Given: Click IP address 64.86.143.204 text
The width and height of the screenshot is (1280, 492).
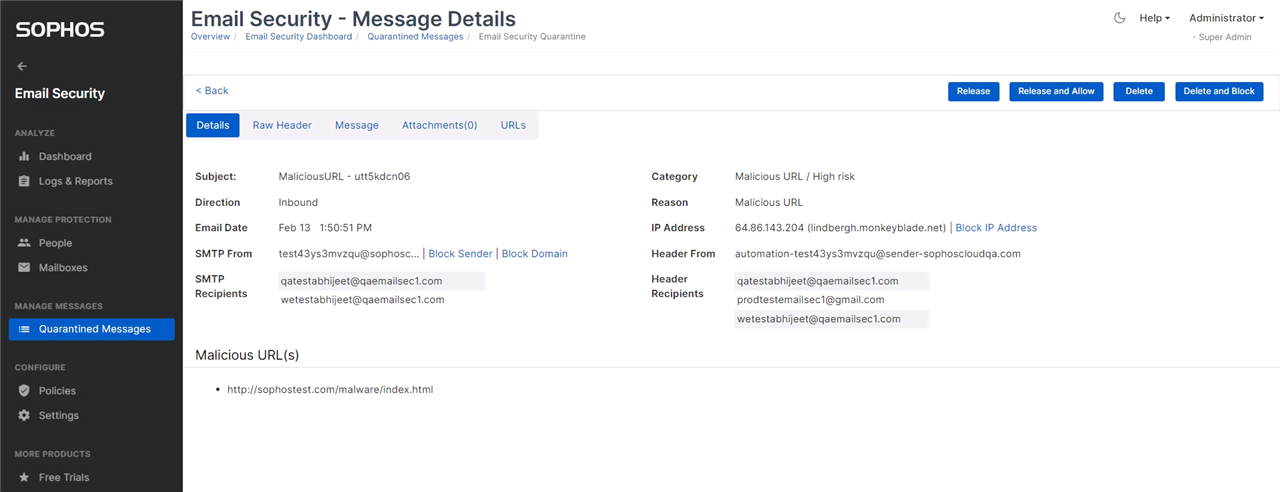Looking at the screenshot, I should coord(769,228).
